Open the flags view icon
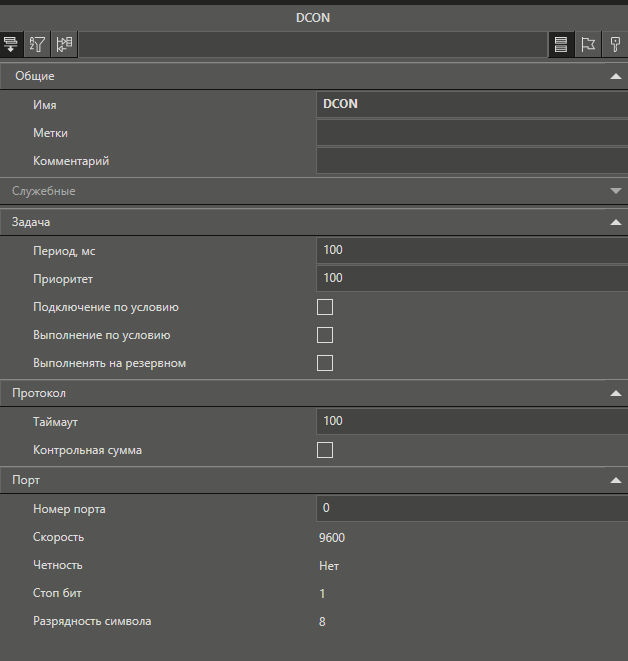This screenshot has width=628, height=661. tap(588, 44)
